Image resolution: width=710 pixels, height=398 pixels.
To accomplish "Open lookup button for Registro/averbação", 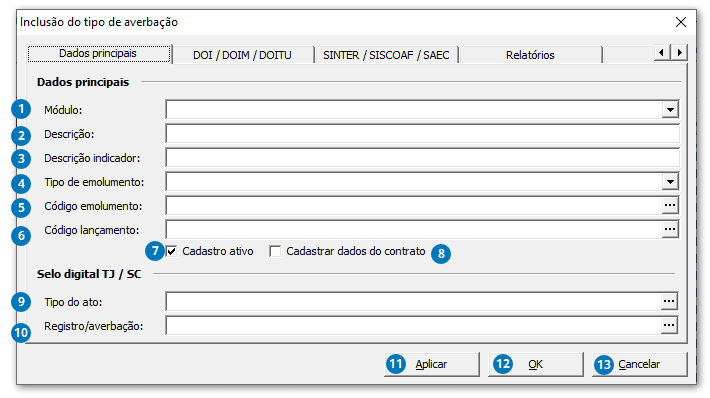I will 669,326.
